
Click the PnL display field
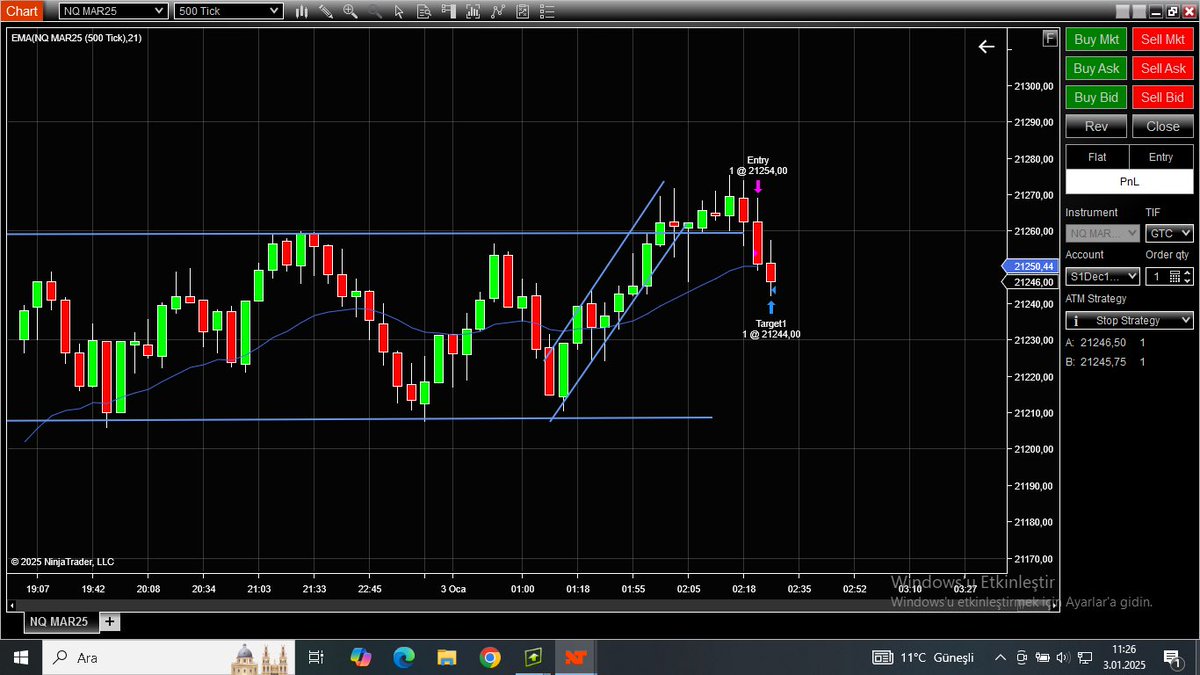click(1130, 182)
